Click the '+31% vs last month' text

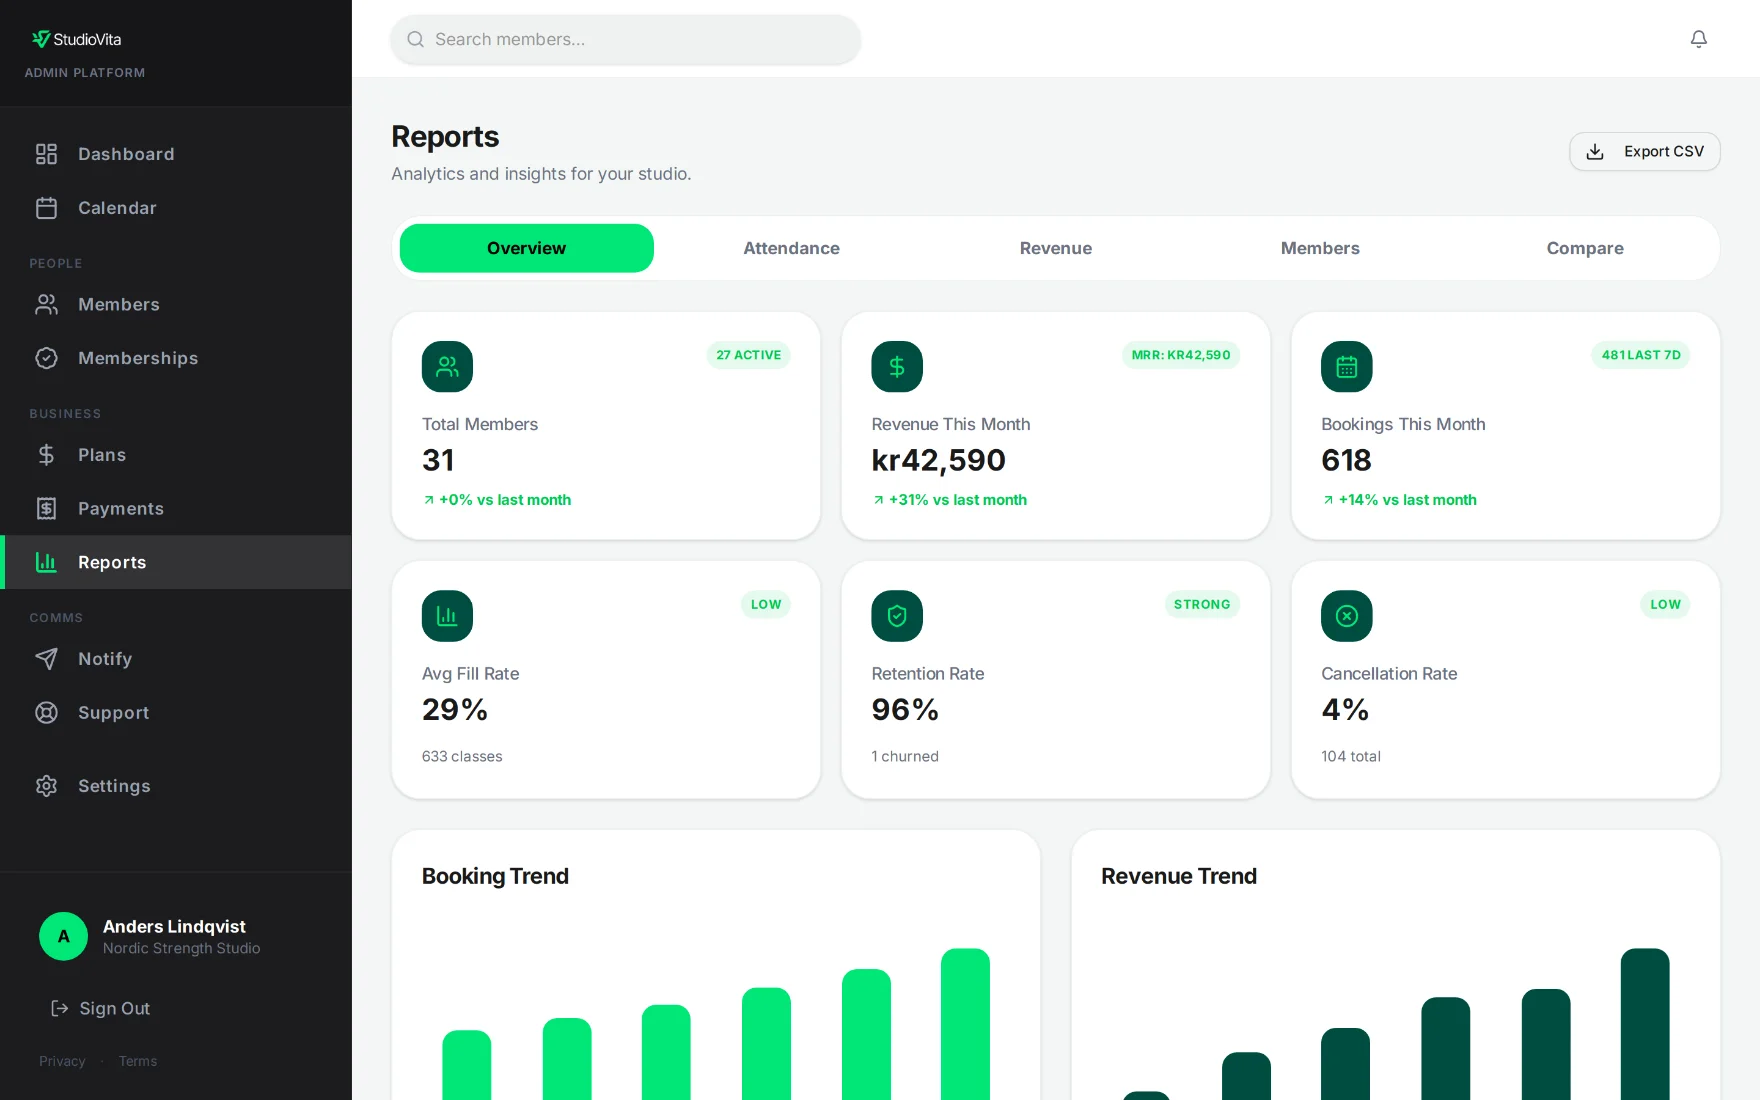click(958, 500)
